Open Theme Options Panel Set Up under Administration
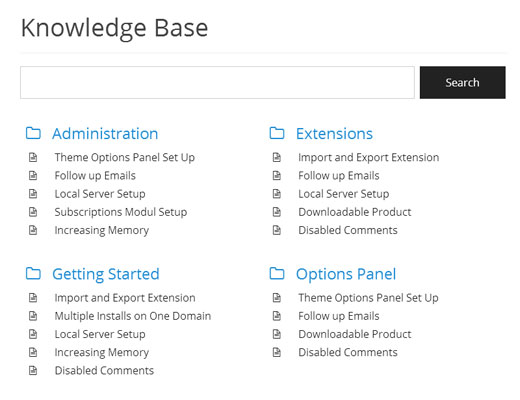 [125, 157]
